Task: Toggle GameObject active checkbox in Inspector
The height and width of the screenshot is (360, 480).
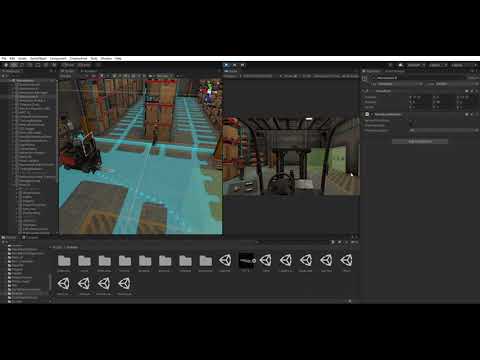Action: click(x=373, y=78)
